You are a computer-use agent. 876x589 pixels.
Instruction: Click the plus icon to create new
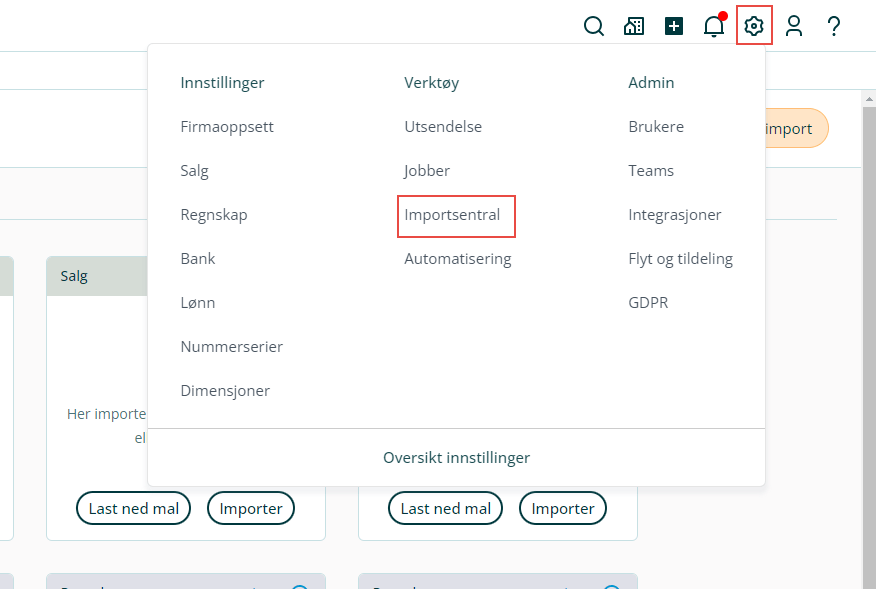[x=674, y=26]
